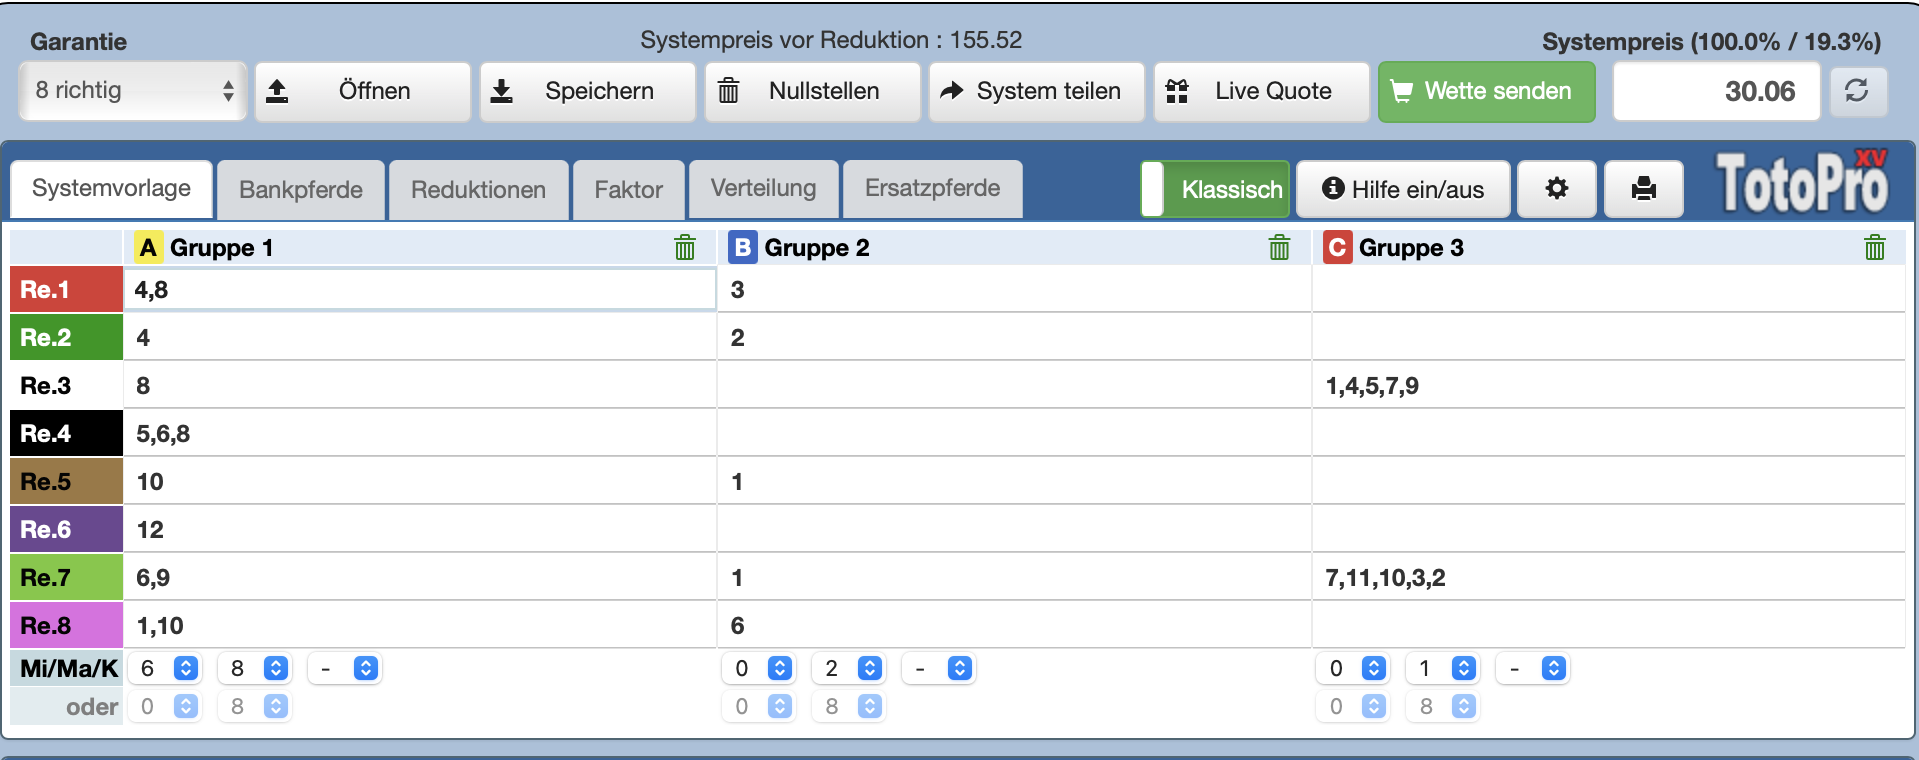Click the Systempreis field showing 30.06
Viewport: 1919px width, 760px height.
coord(1716,91)
